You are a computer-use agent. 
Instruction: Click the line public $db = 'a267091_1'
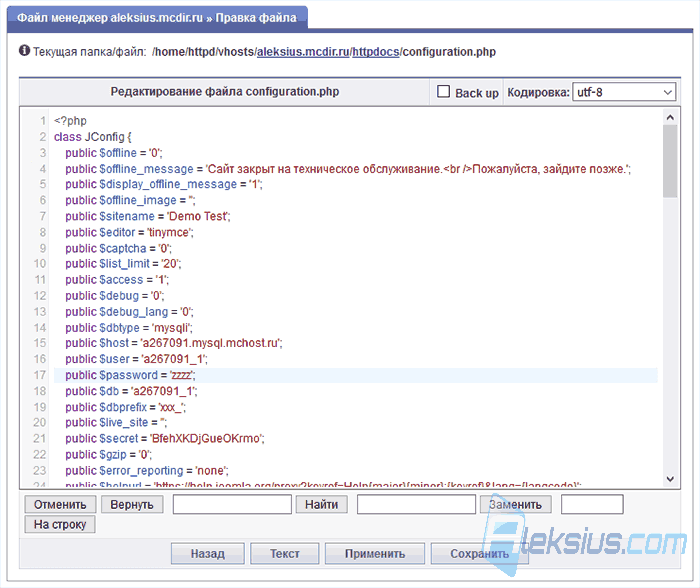(x=131, y=391)
